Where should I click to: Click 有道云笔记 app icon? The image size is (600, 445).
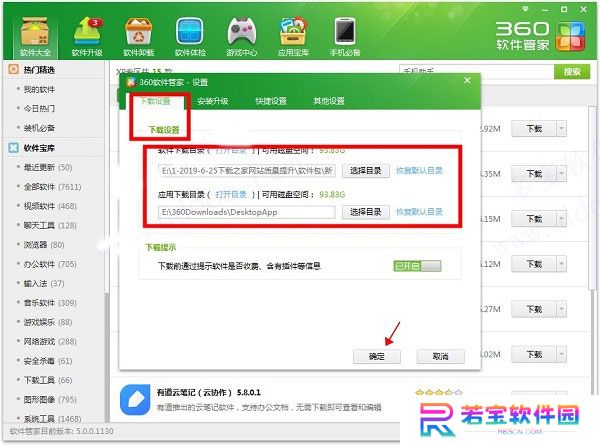click(135, 400)
